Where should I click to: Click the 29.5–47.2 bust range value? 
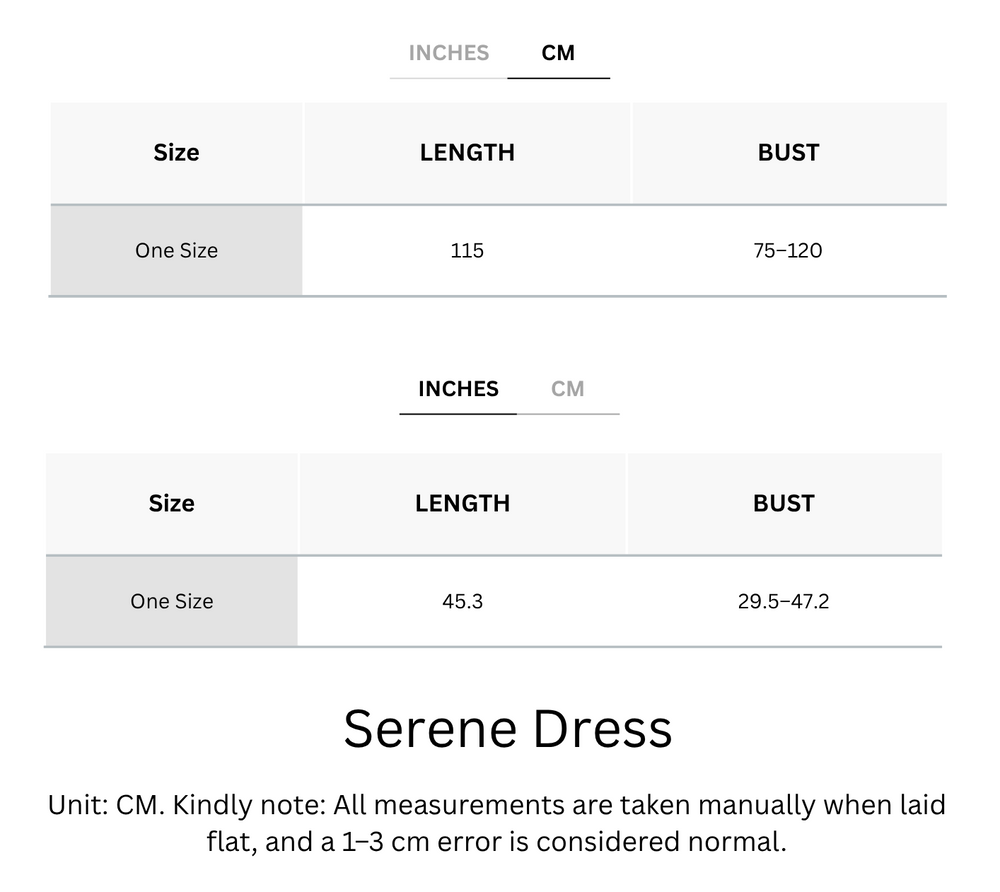pyautogui.click(x=783, y=601)
